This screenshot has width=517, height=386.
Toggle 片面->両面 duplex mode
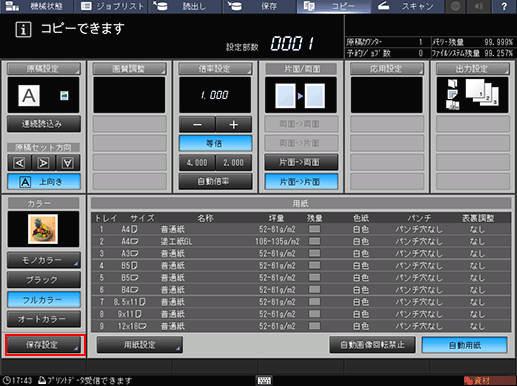tap(301, 162)
